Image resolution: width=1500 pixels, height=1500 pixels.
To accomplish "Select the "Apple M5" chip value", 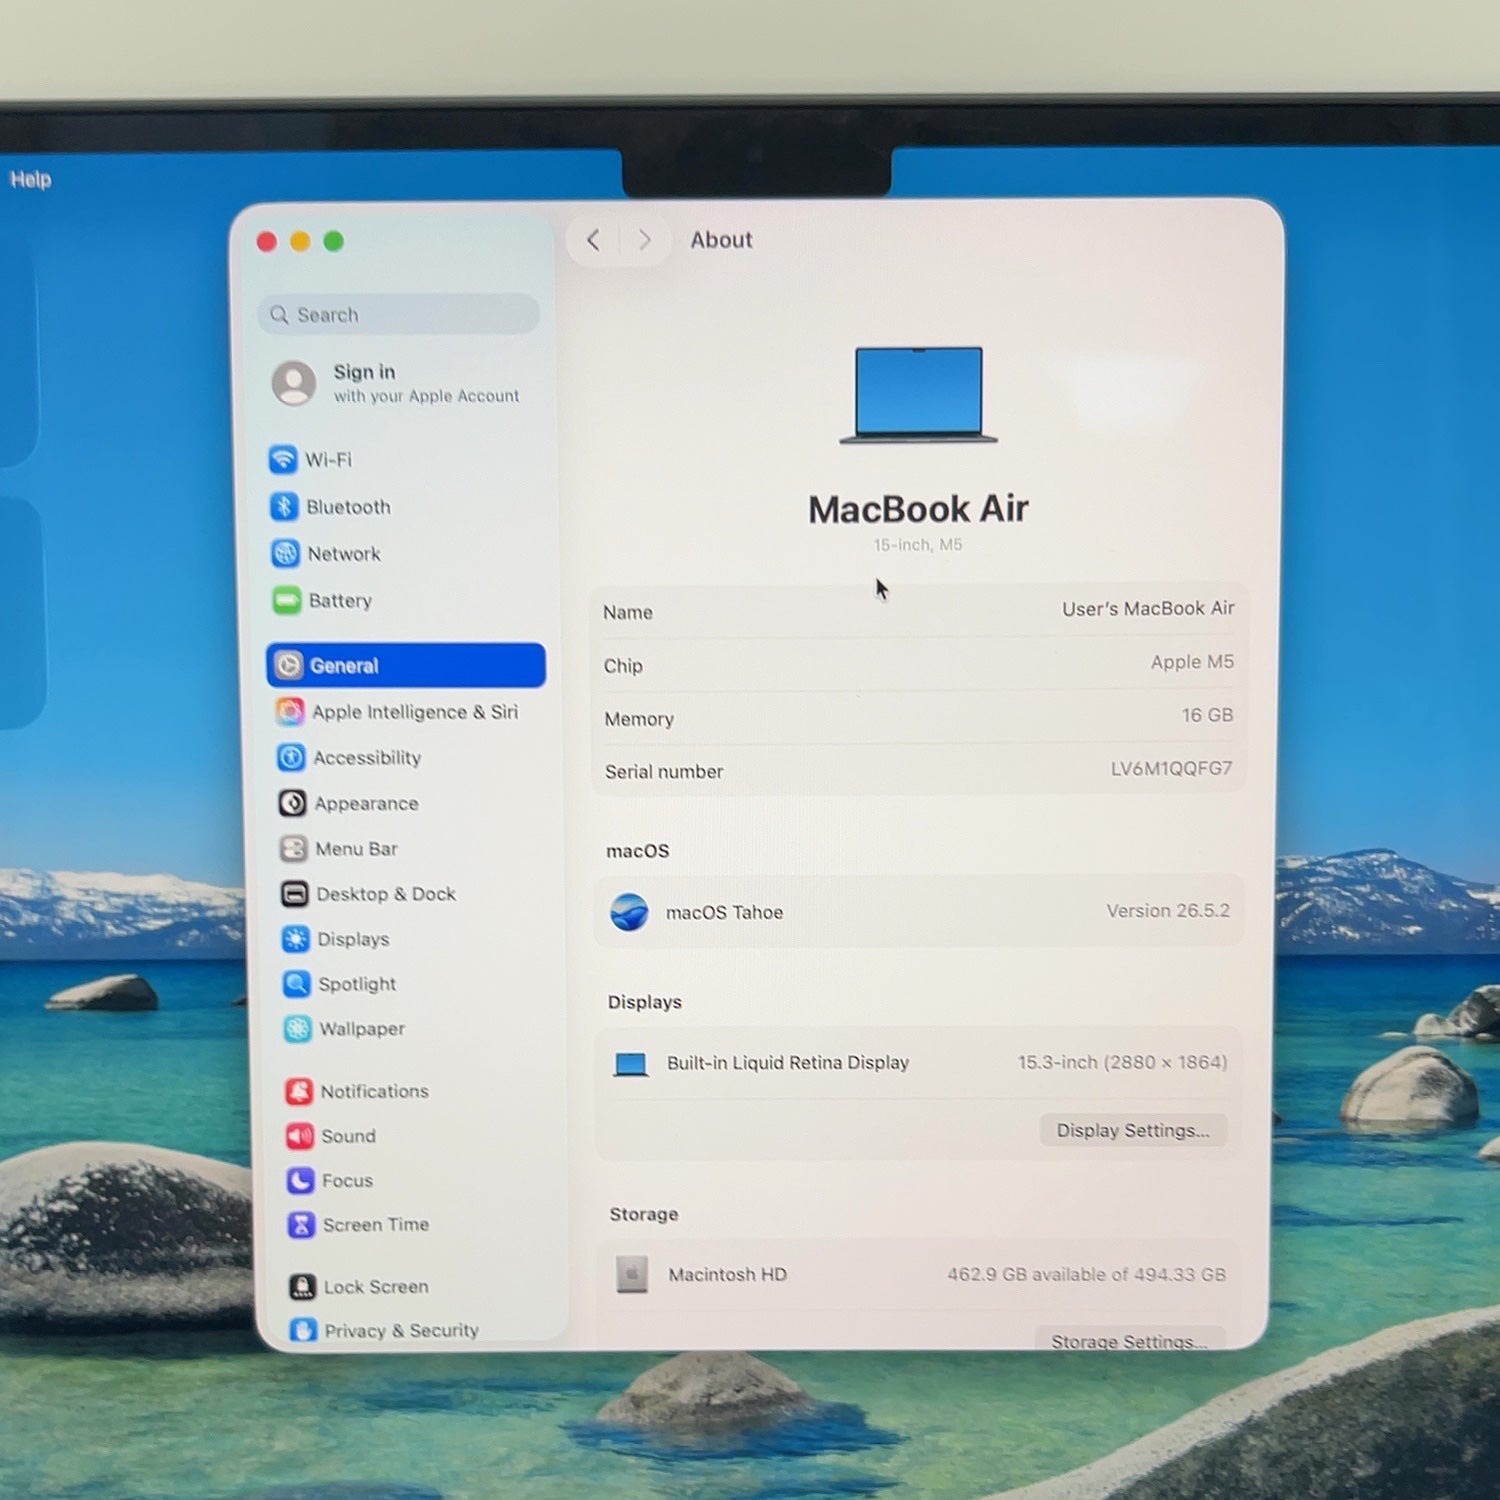I will (1192, 662).
